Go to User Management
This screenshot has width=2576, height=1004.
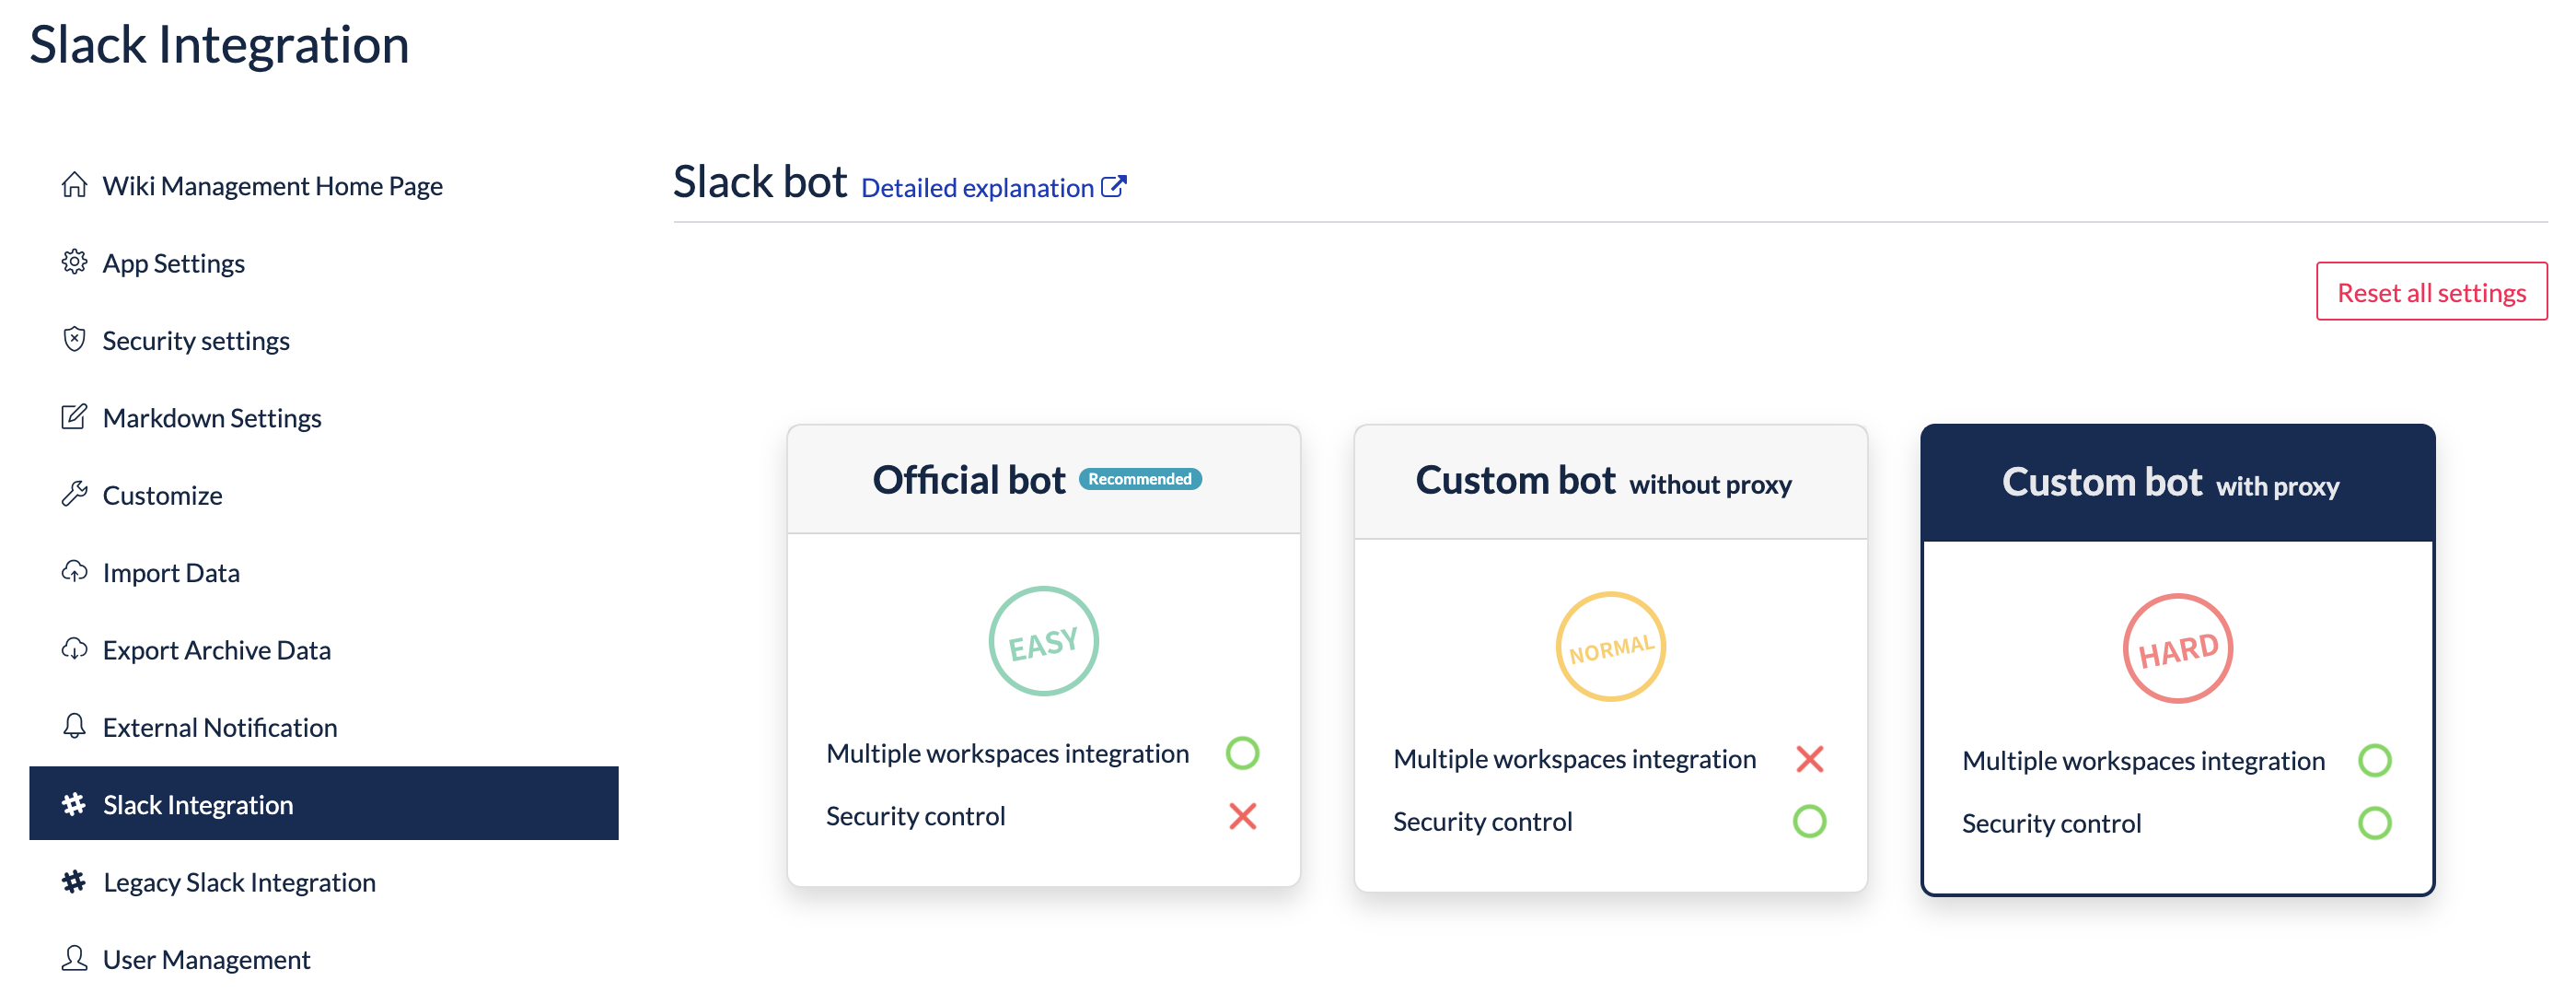(x=324, y=959)
